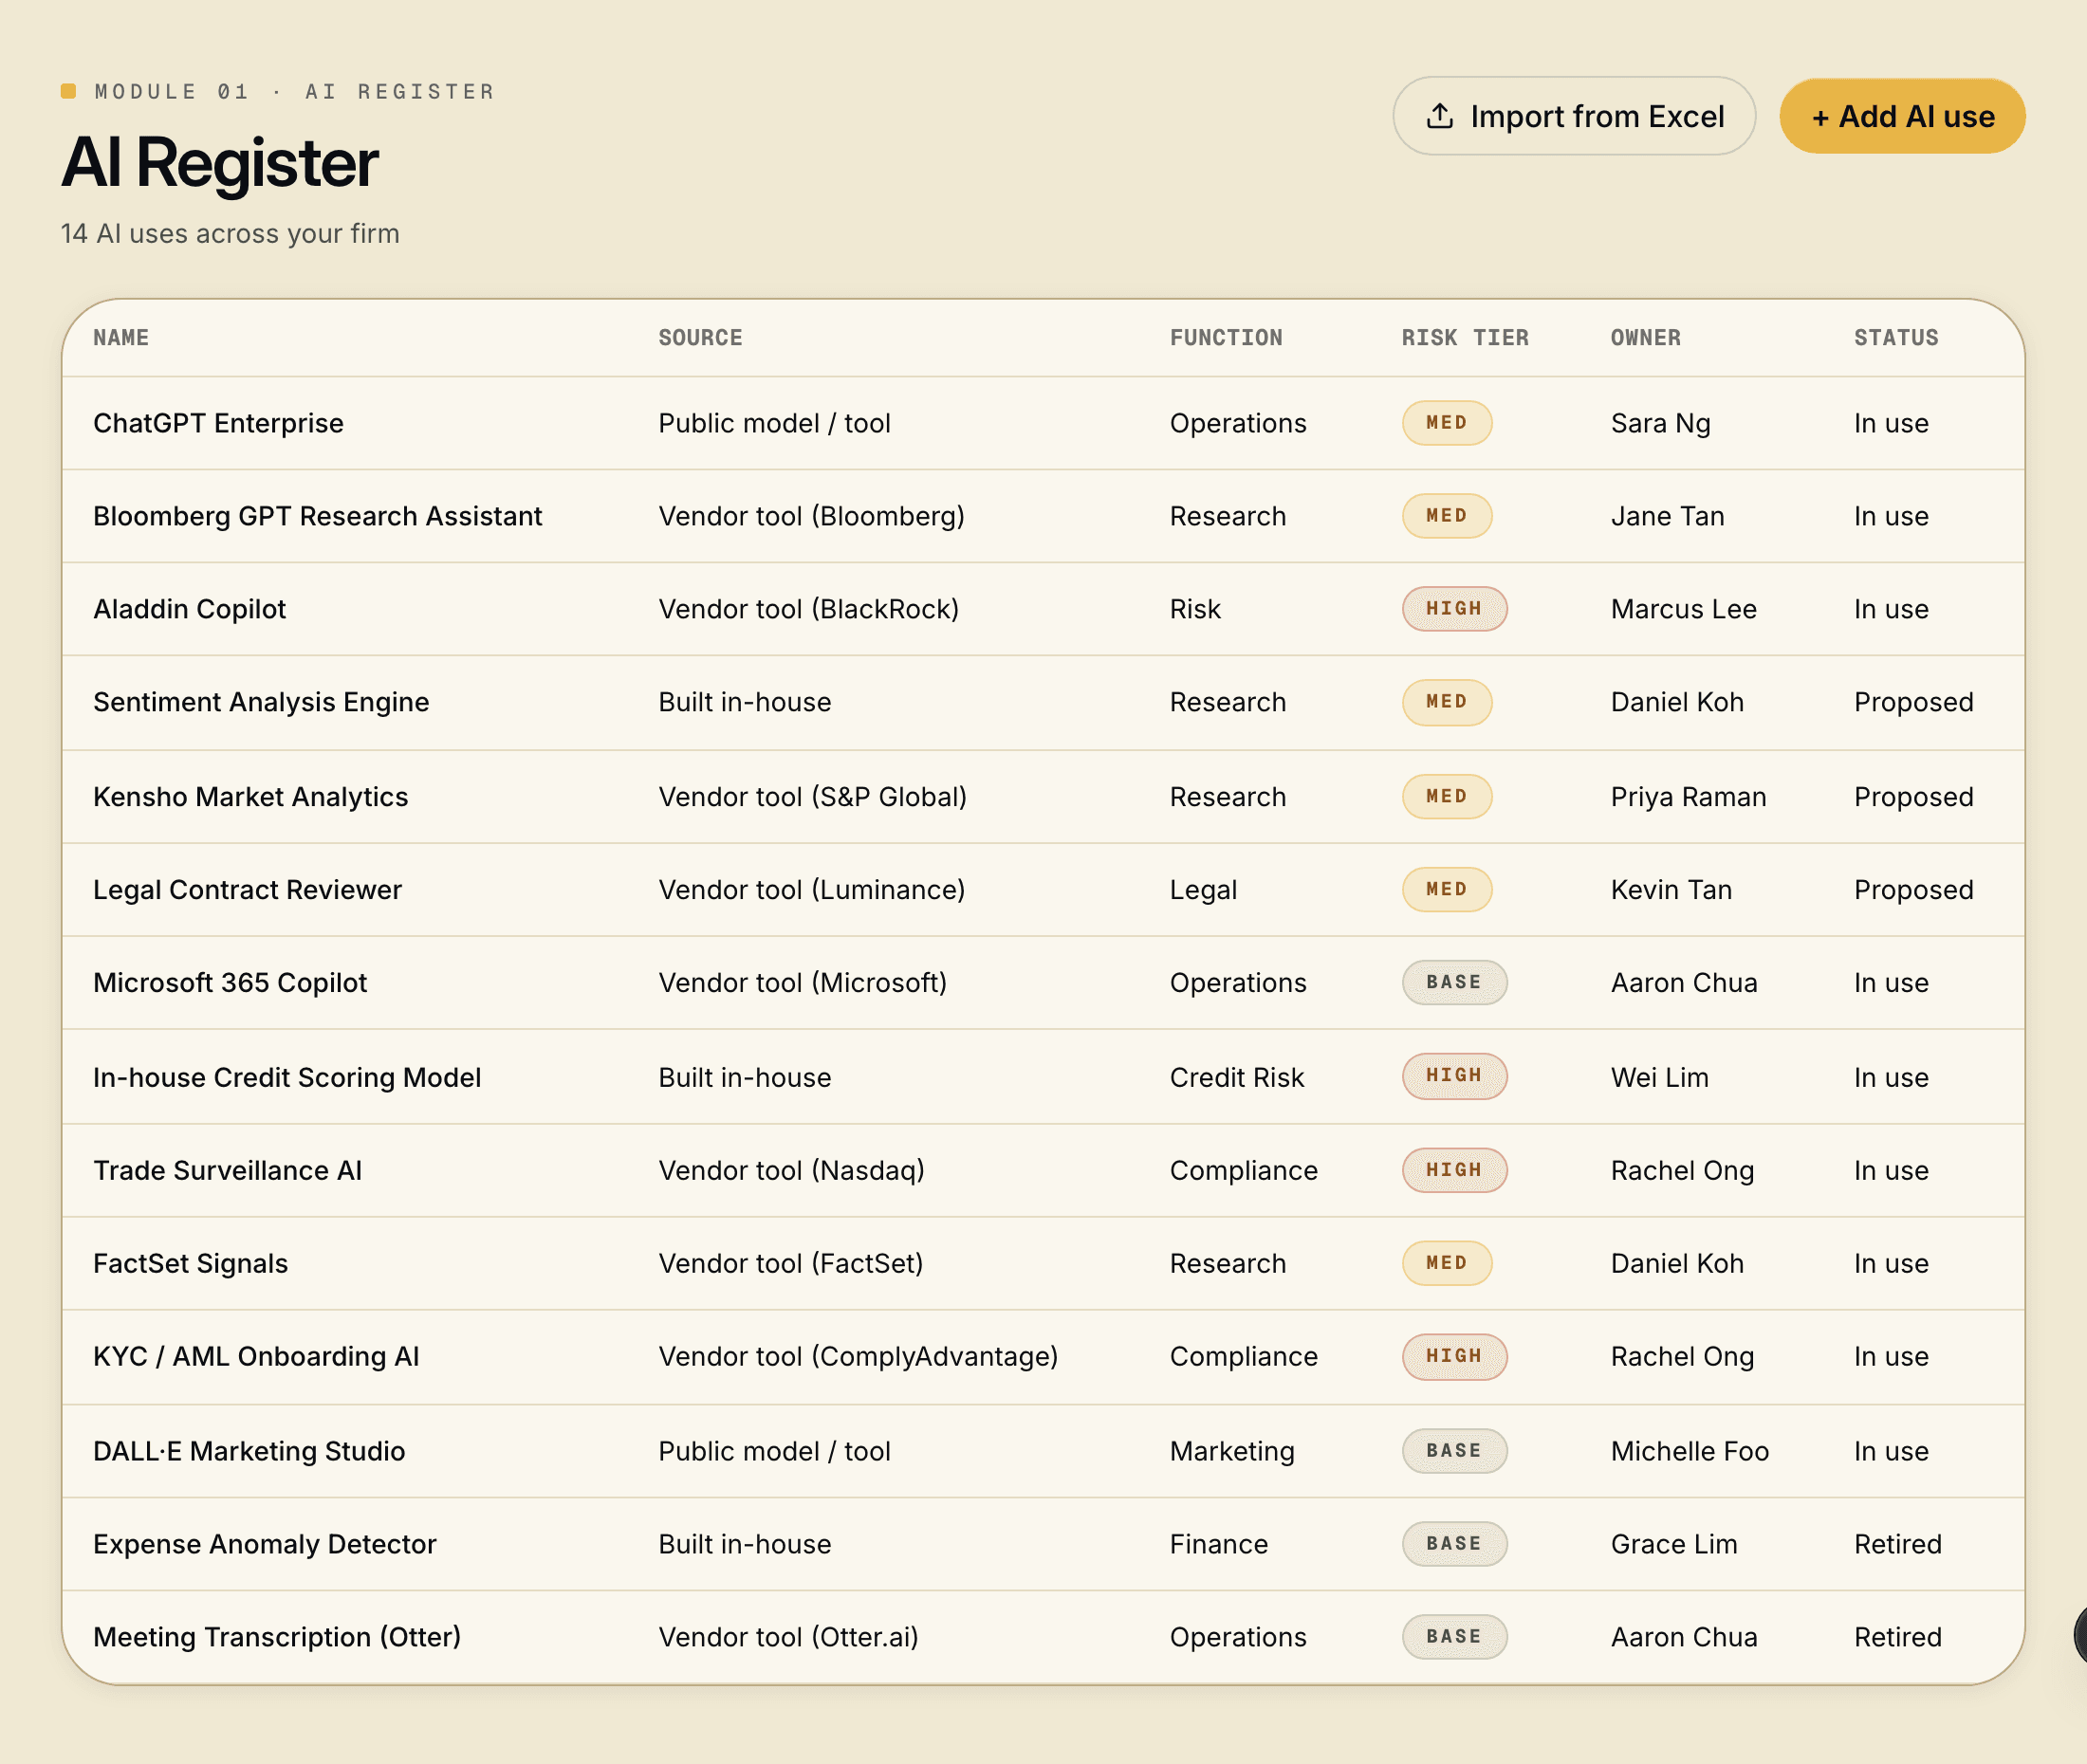The height and width of the screenshot is (1764, 2087).
Task: Click owner Sara Ng
Action: click(x=1660, y=423)
